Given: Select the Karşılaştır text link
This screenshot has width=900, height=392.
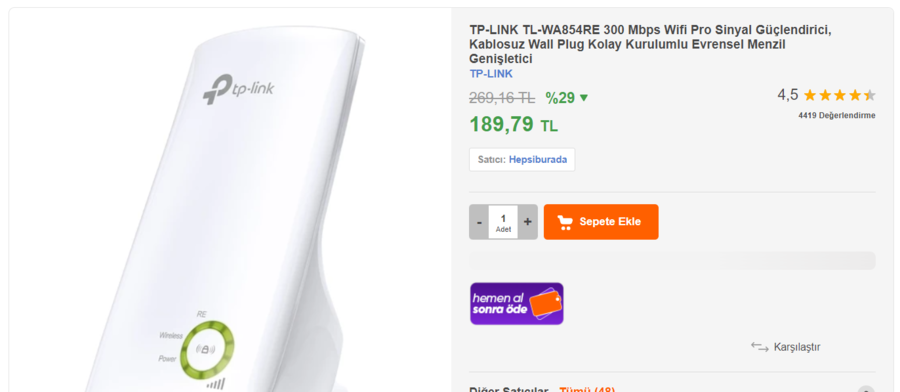Looking at the screenshot, I should point(797,347).
